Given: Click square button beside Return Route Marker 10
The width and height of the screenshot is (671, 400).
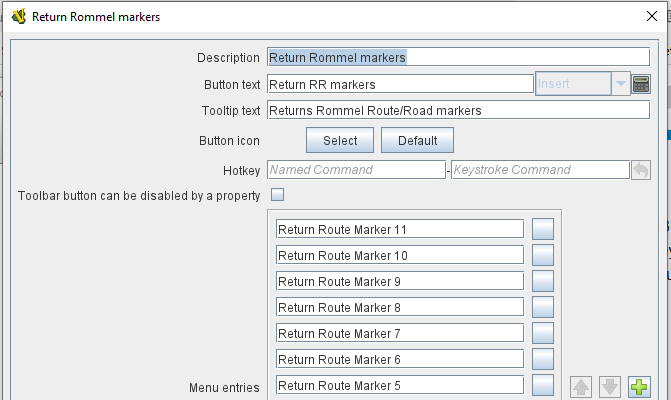Looking at the screenshot, I should pos(543,255).
